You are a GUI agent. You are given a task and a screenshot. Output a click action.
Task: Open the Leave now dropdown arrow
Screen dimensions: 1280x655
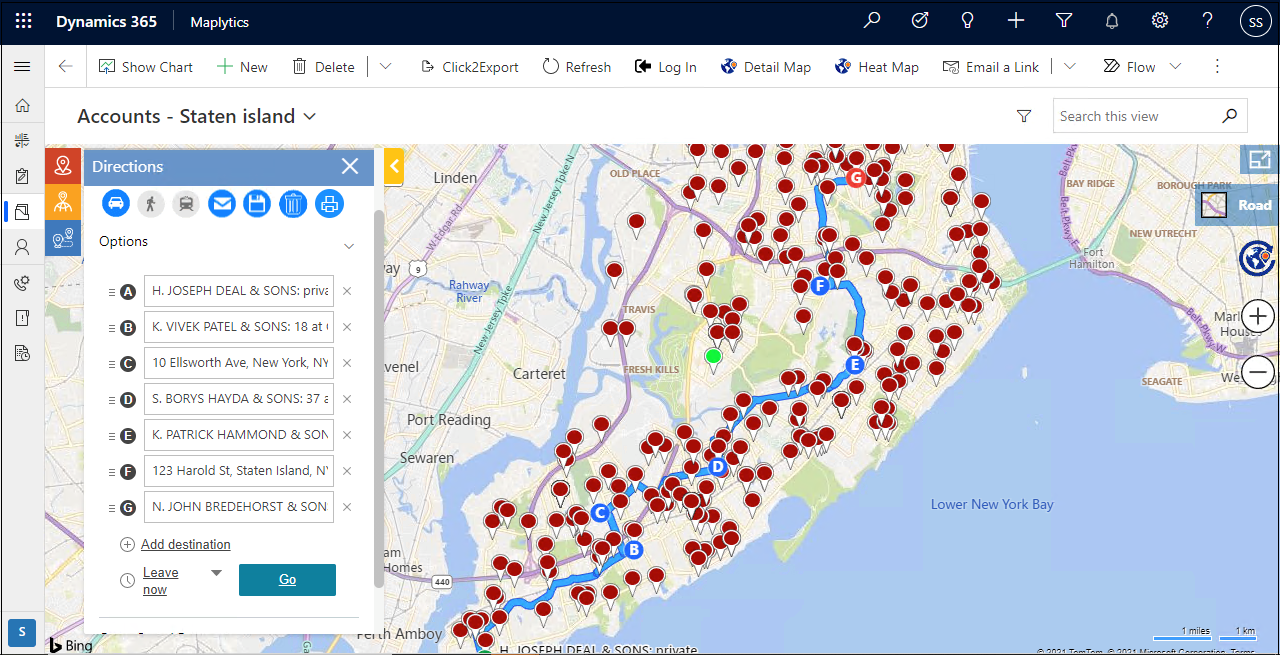click(x=216, y=573)
